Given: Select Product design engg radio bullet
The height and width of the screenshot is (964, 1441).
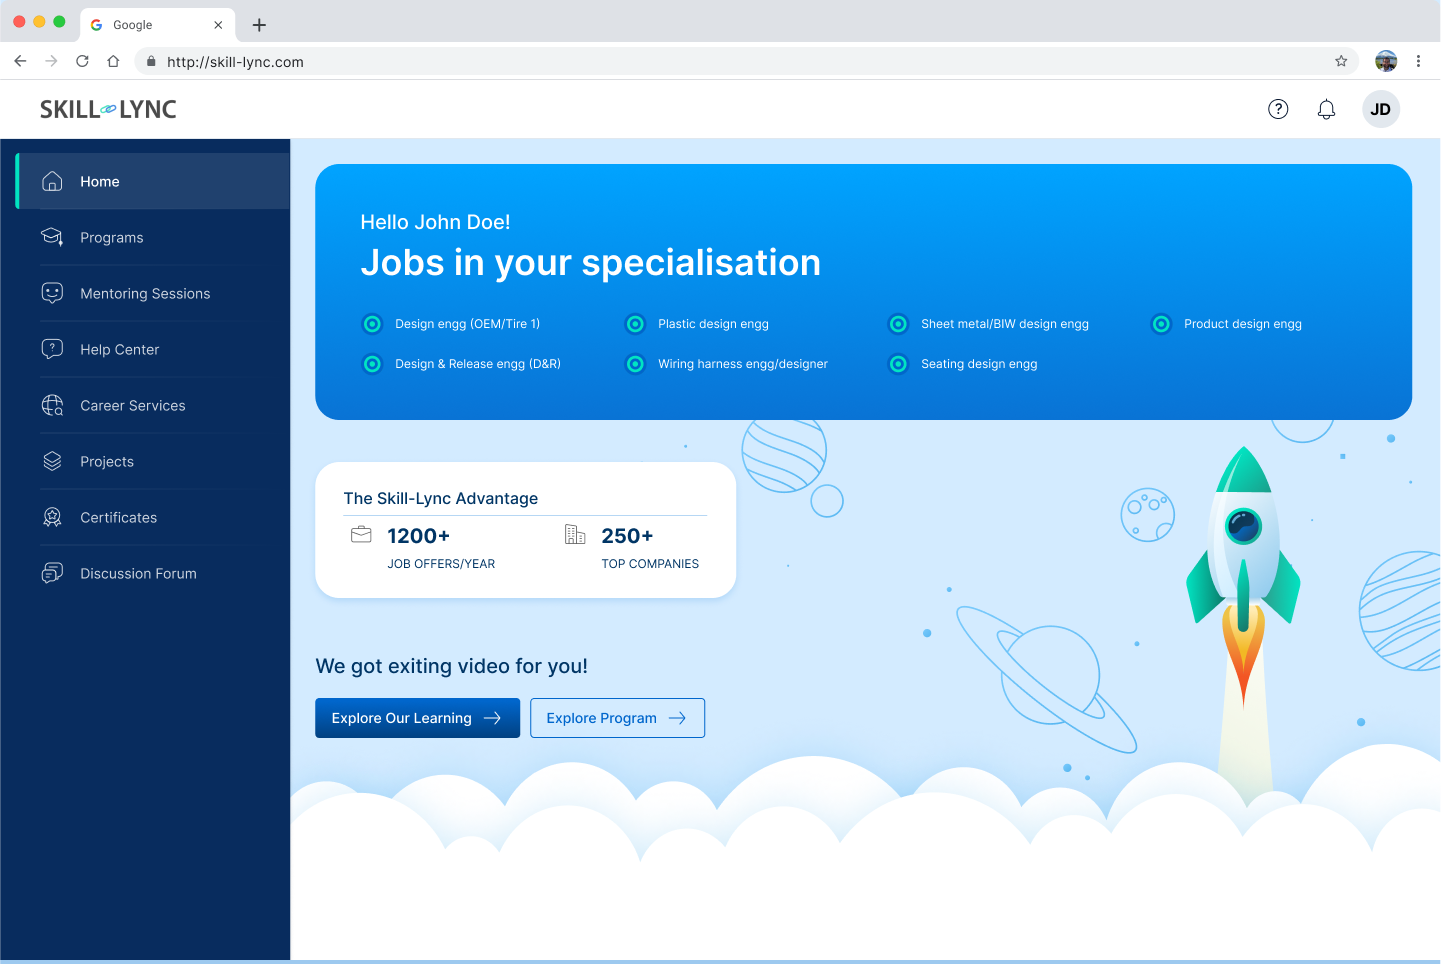Looking at the screenshot, I should pyautogui.click(x=1161, y=324).
